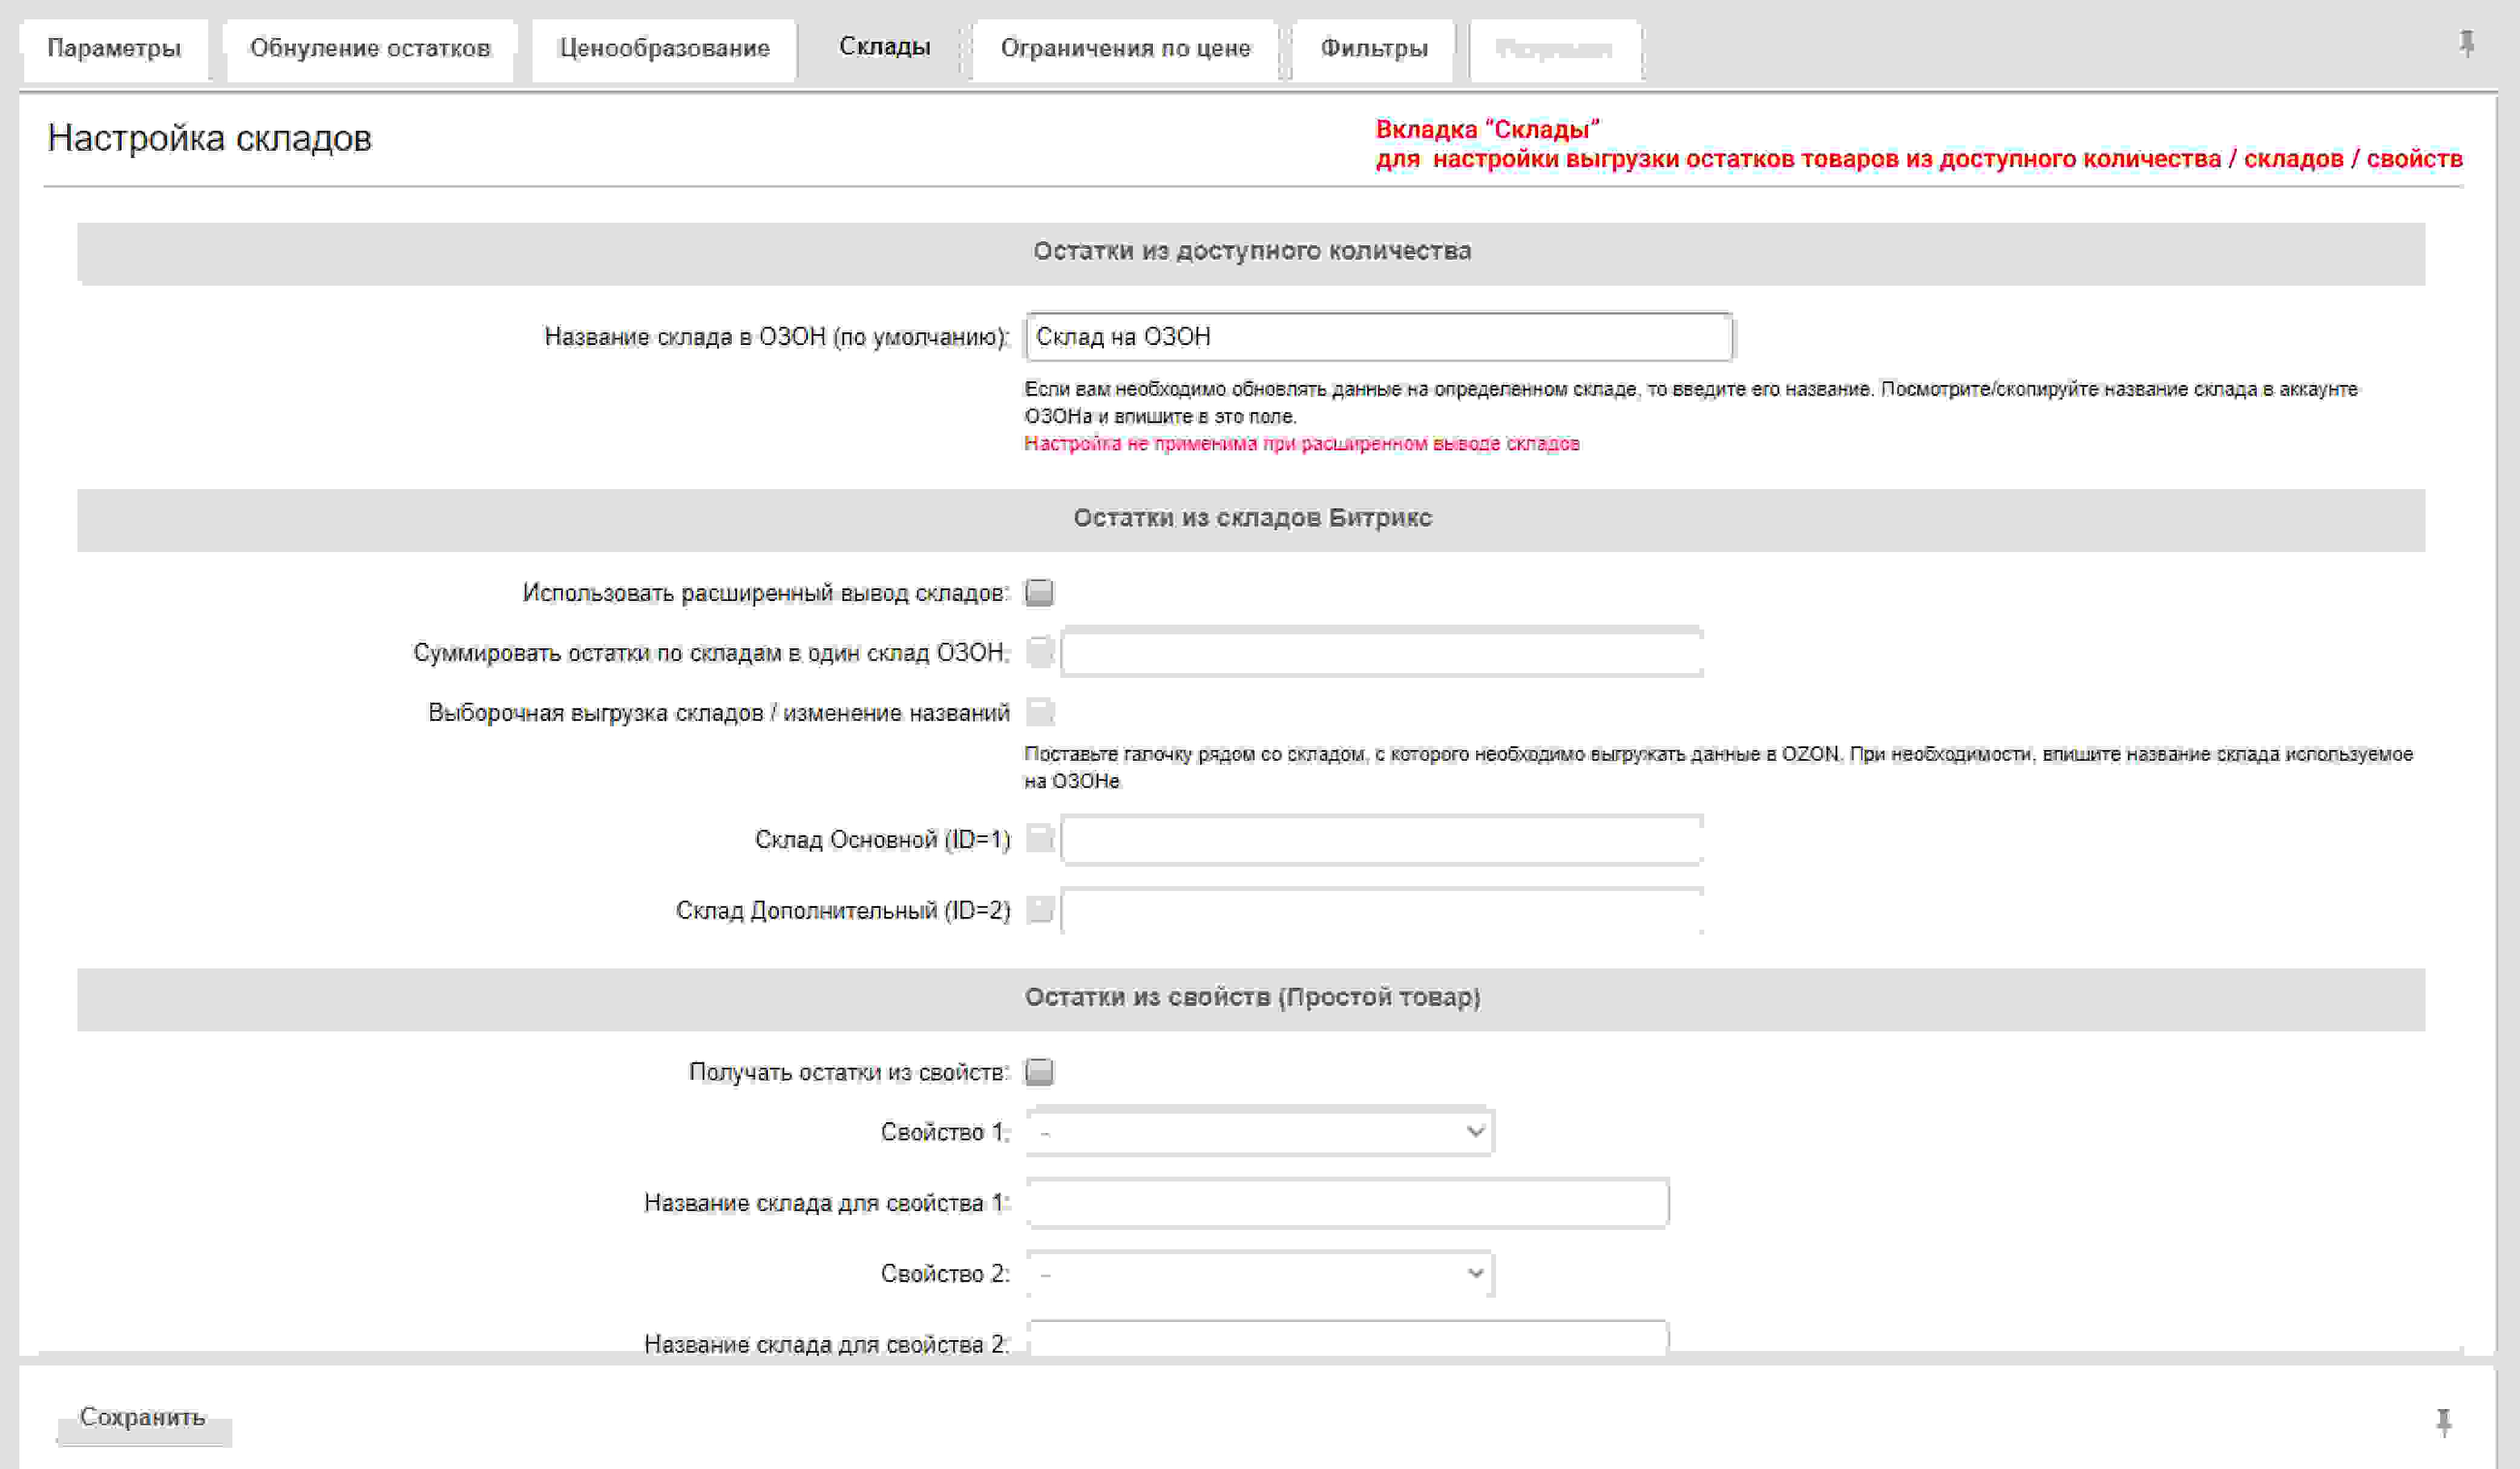The width and height of the screenshot is (2520, 1469).
Task: Click the Остатки из складов Битрикс header
Action: pos(1251,520)
